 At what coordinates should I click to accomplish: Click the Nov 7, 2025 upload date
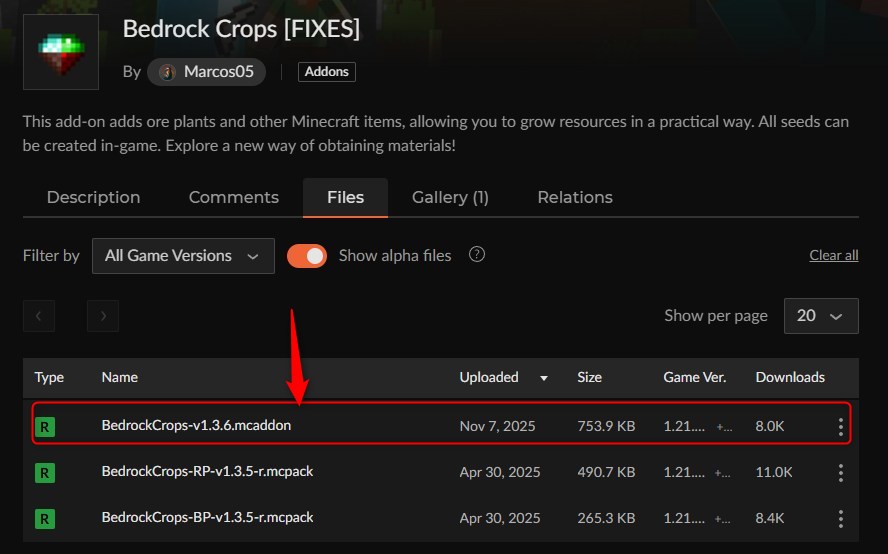[x=497, y=426]
